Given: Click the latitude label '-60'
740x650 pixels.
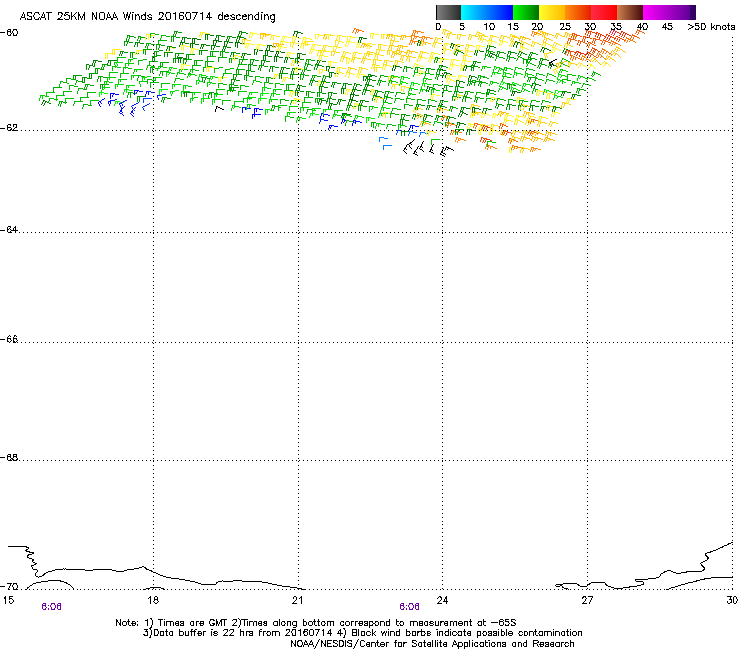Looking at the screenshot, I should [x=9, y=33].
